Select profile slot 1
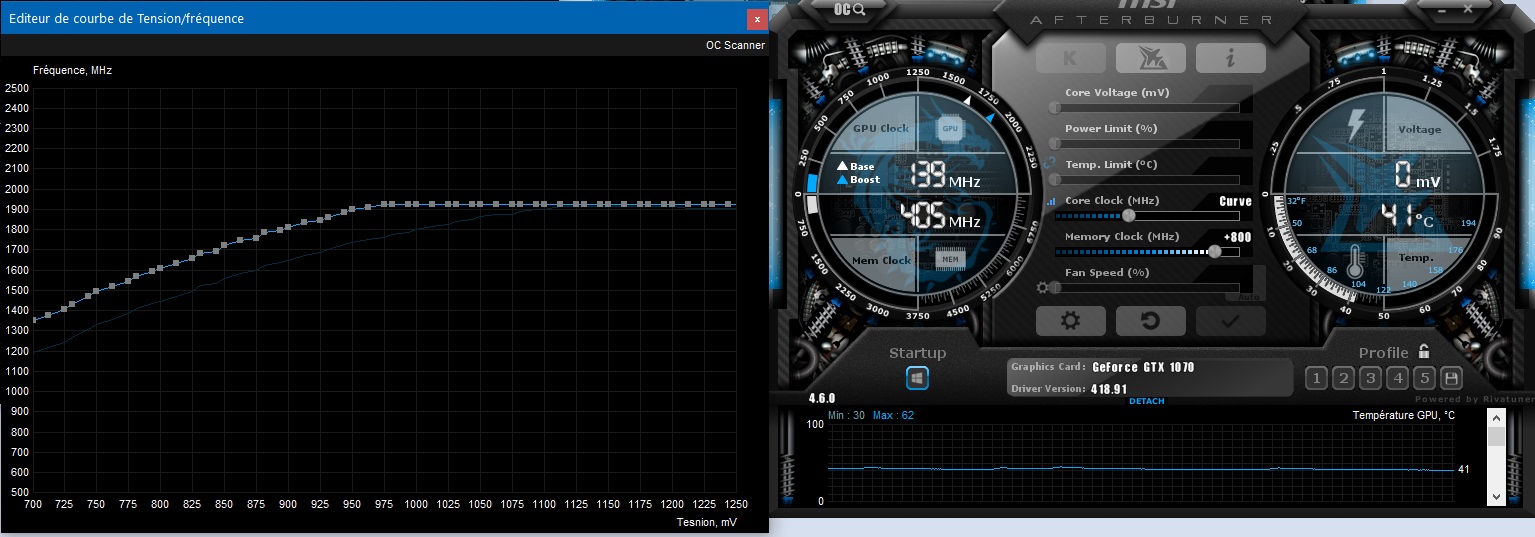The height and width of the screenshot is (537, 1535). 1316,378
